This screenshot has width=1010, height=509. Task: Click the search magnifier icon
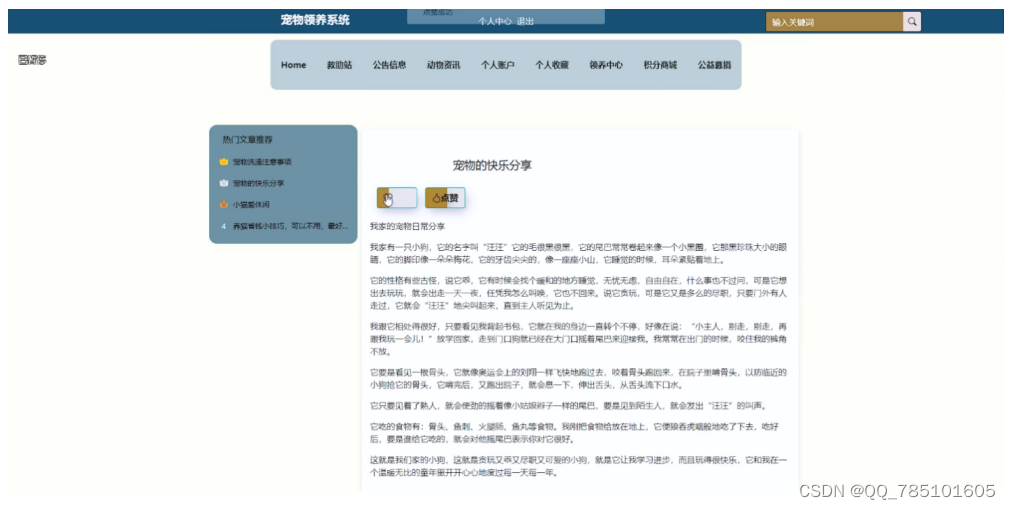[x=912, y=22]
